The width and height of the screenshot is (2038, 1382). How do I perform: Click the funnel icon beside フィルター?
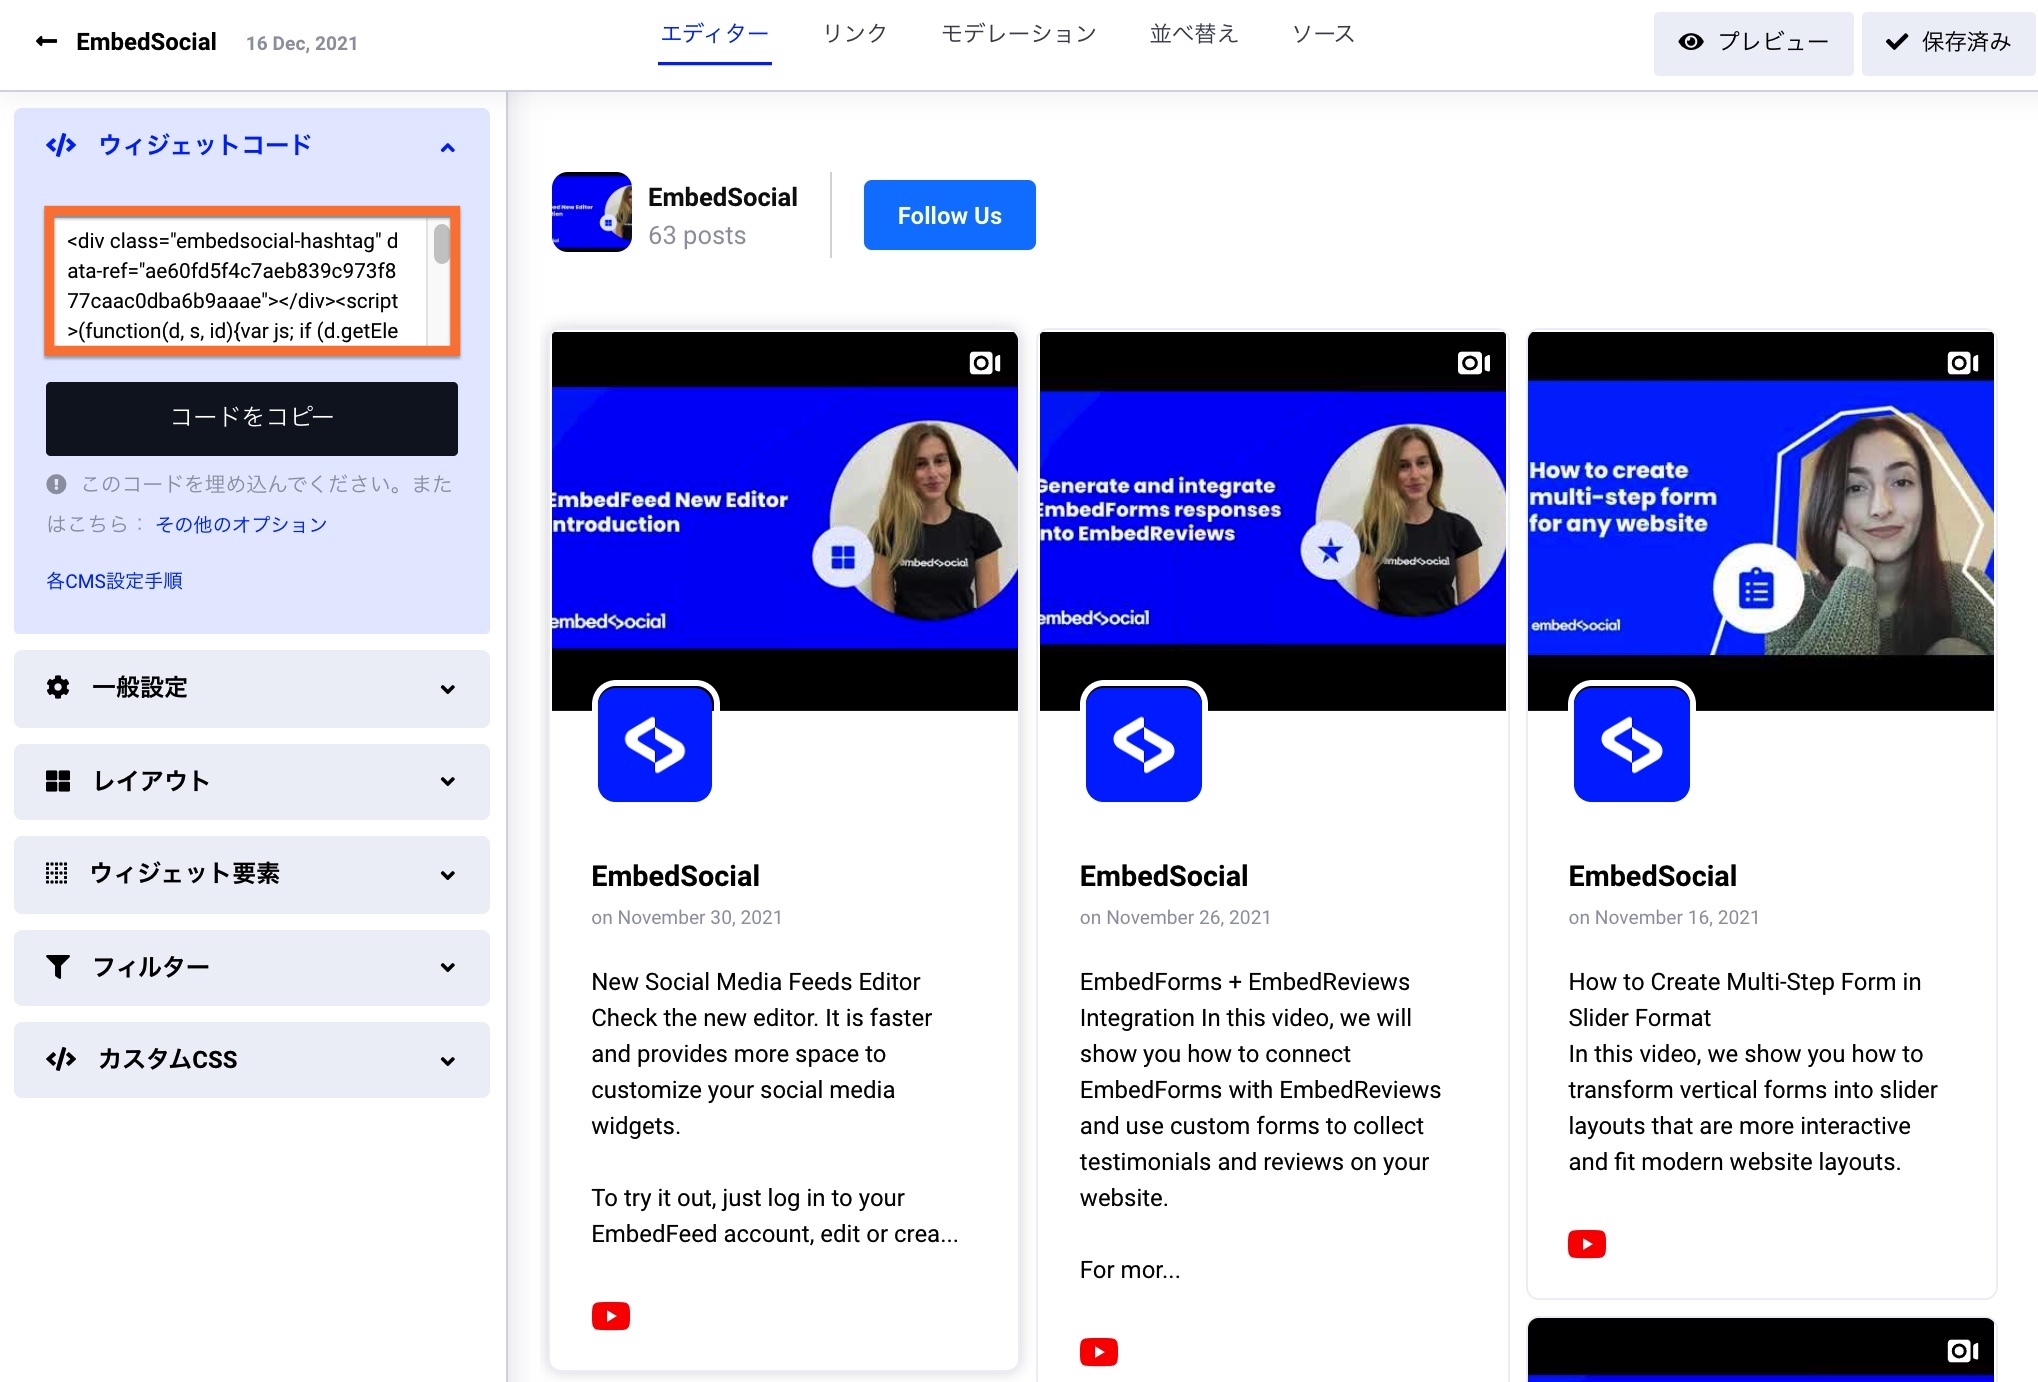click(x=58, y=967)
